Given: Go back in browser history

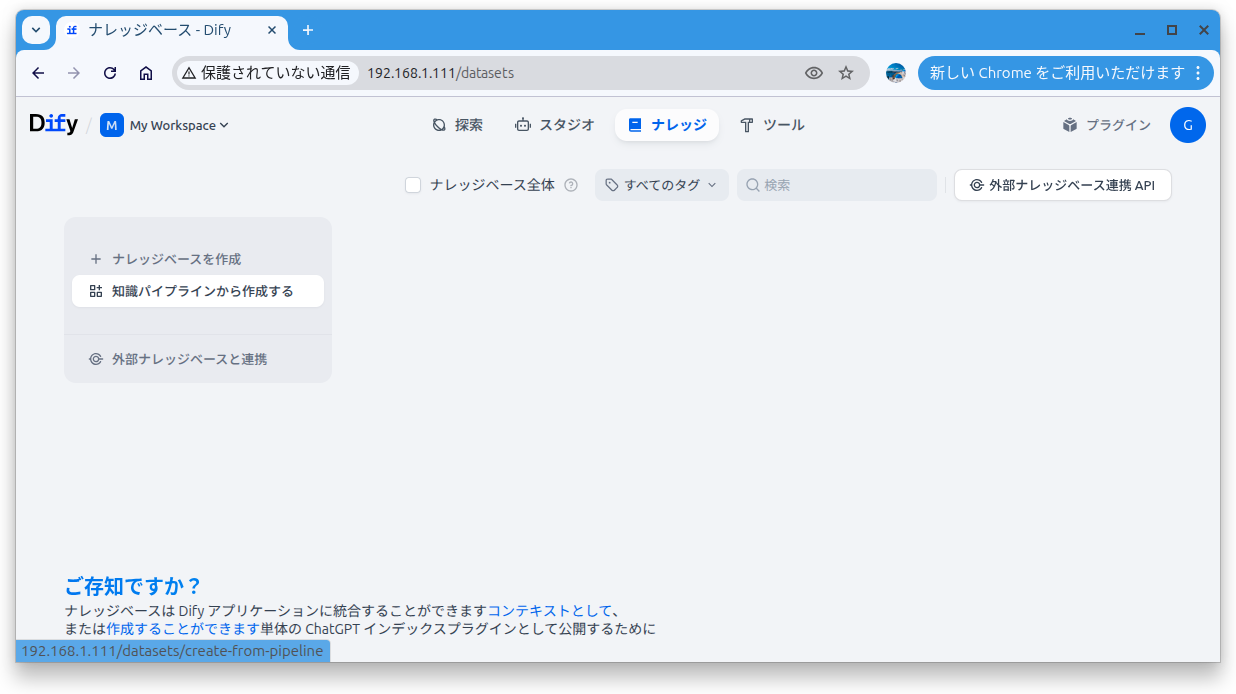Looking at the screenshot, I should pos(38,73).
